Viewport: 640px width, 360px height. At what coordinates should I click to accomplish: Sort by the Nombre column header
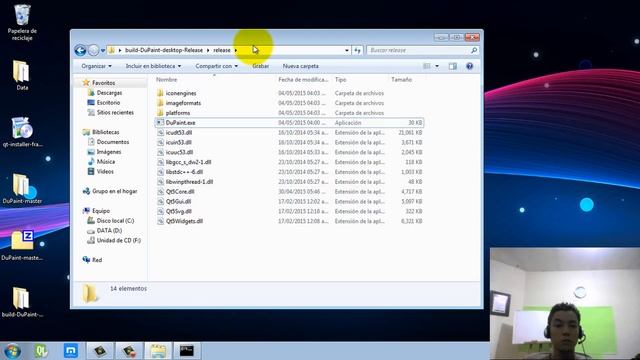167,80
